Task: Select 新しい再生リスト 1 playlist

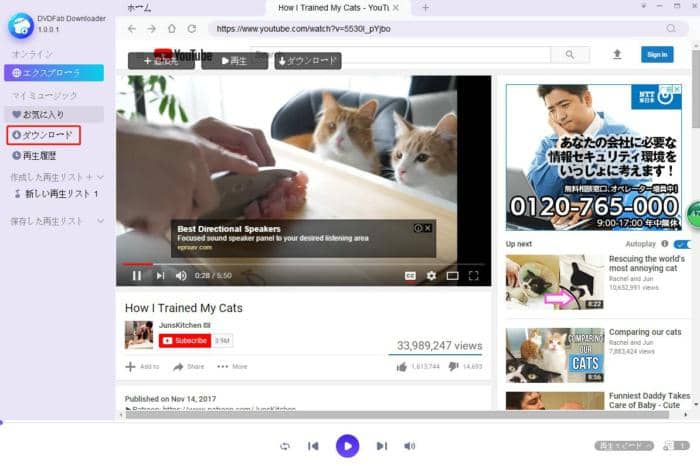Action: click(57, 194)
